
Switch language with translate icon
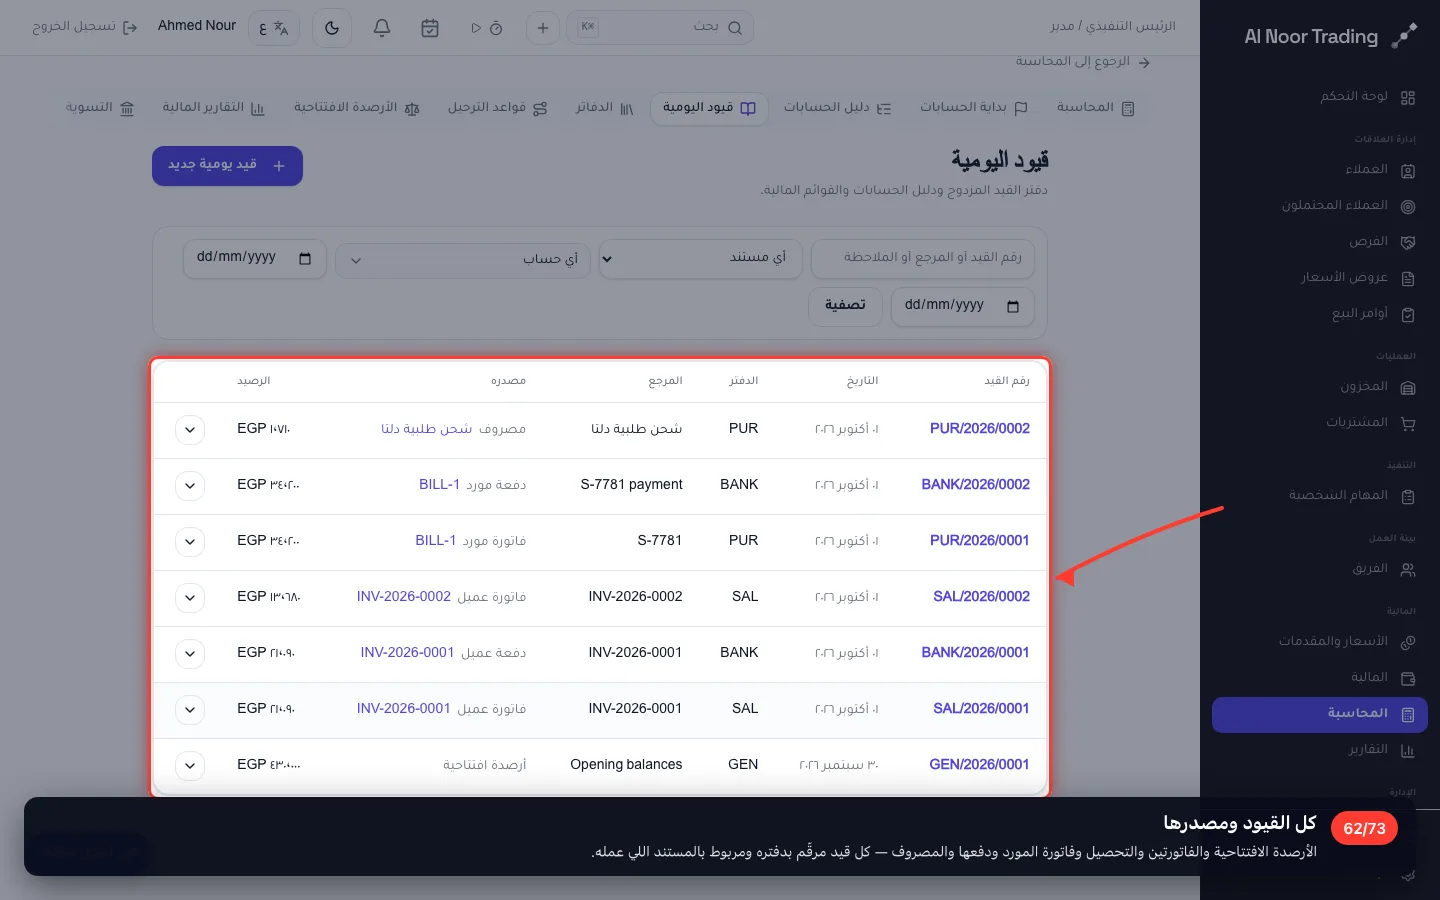[x=273, y=28]
